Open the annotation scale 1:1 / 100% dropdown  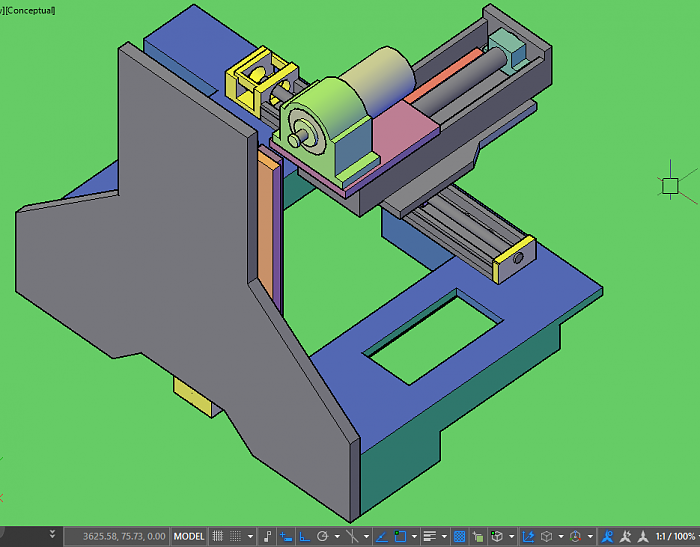coord(676,536)
